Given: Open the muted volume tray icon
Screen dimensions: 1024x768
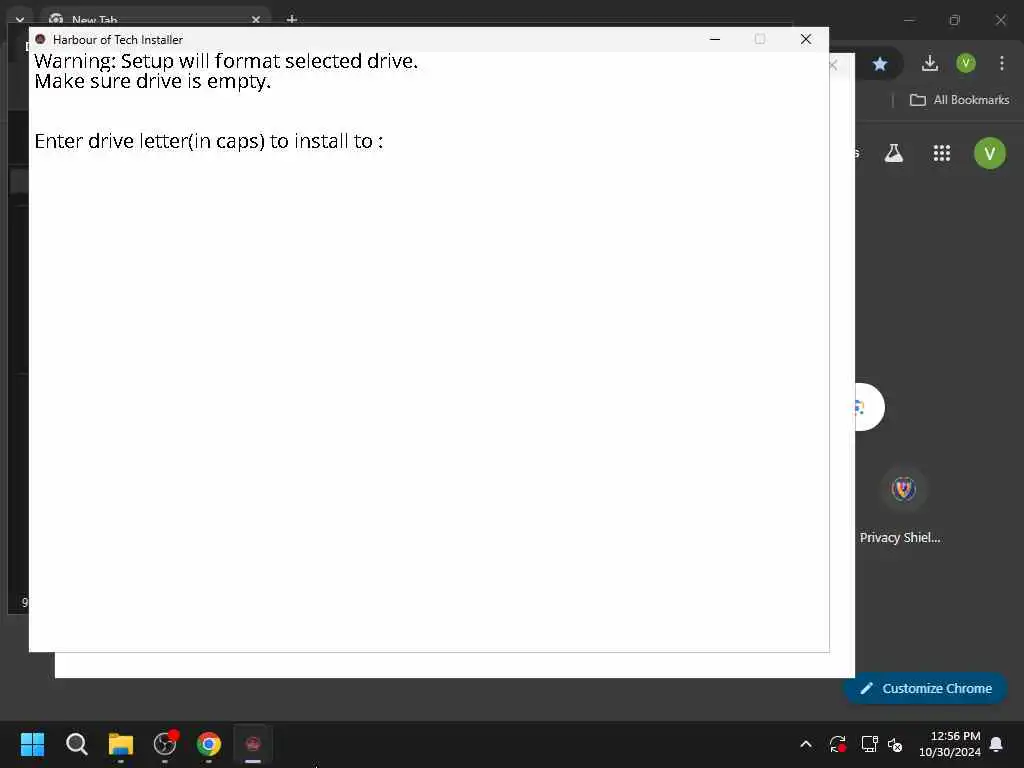Looking at the screenshot, I should pos(895,744).
